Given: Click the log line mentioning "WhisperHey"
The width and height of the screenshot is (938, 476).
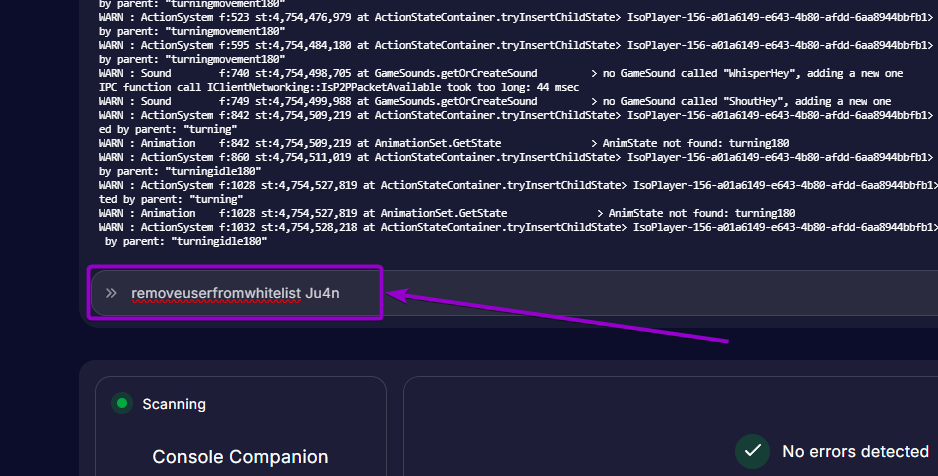Looking at the screenshot, I should pyautogui.click(x=501, y=74).
